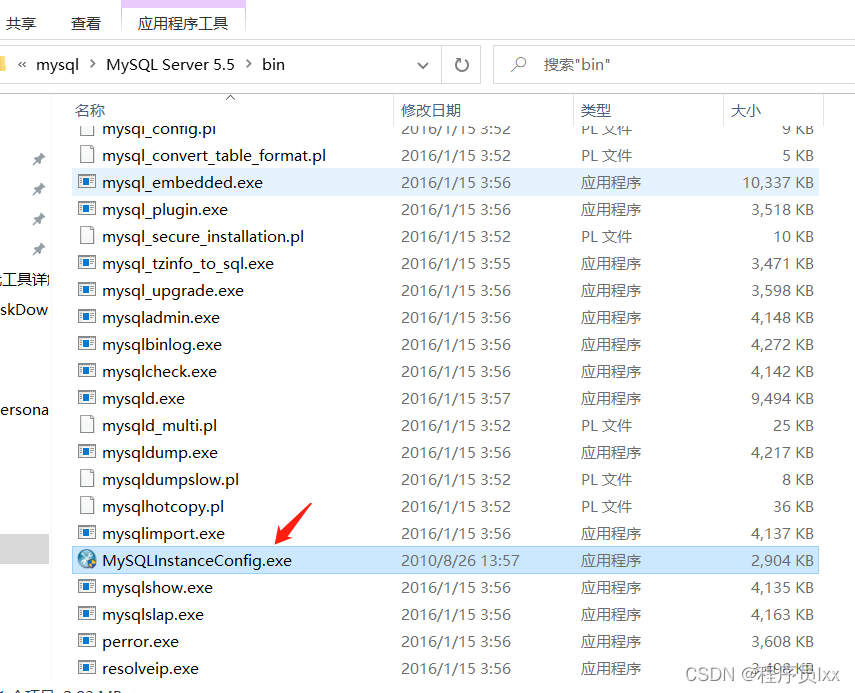Select the file name mysqlbinlog.exe

[162, 345]
